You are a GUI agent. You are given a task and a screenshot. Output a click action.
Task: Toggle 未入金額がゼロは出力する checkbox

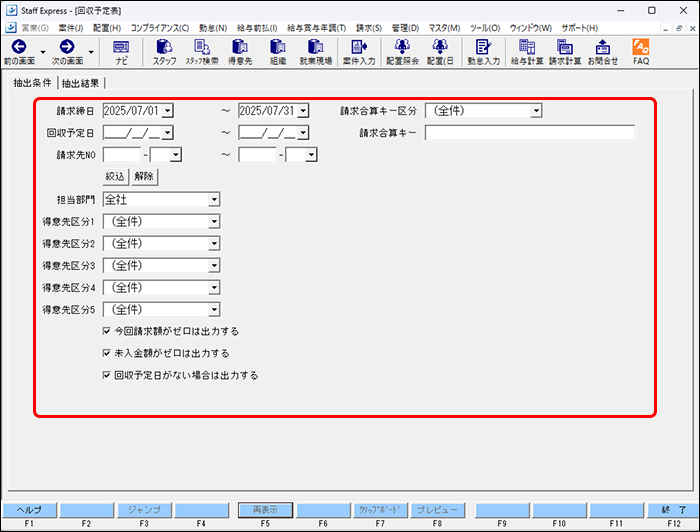pos(106,353)
